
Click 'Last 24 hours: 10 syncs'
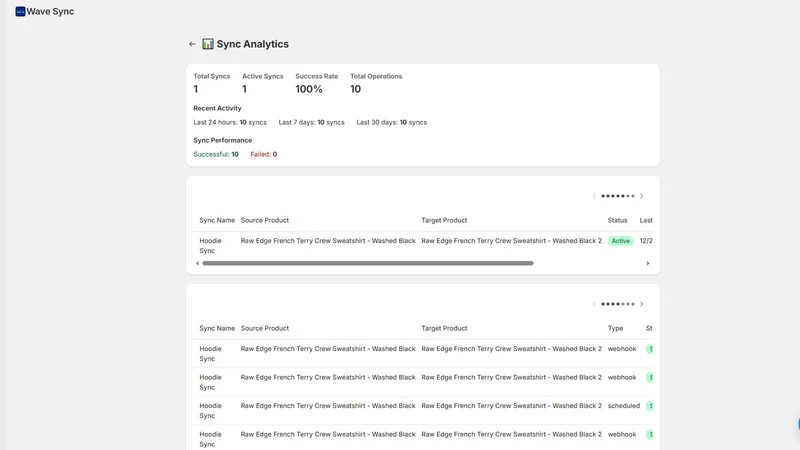point(230,122)
